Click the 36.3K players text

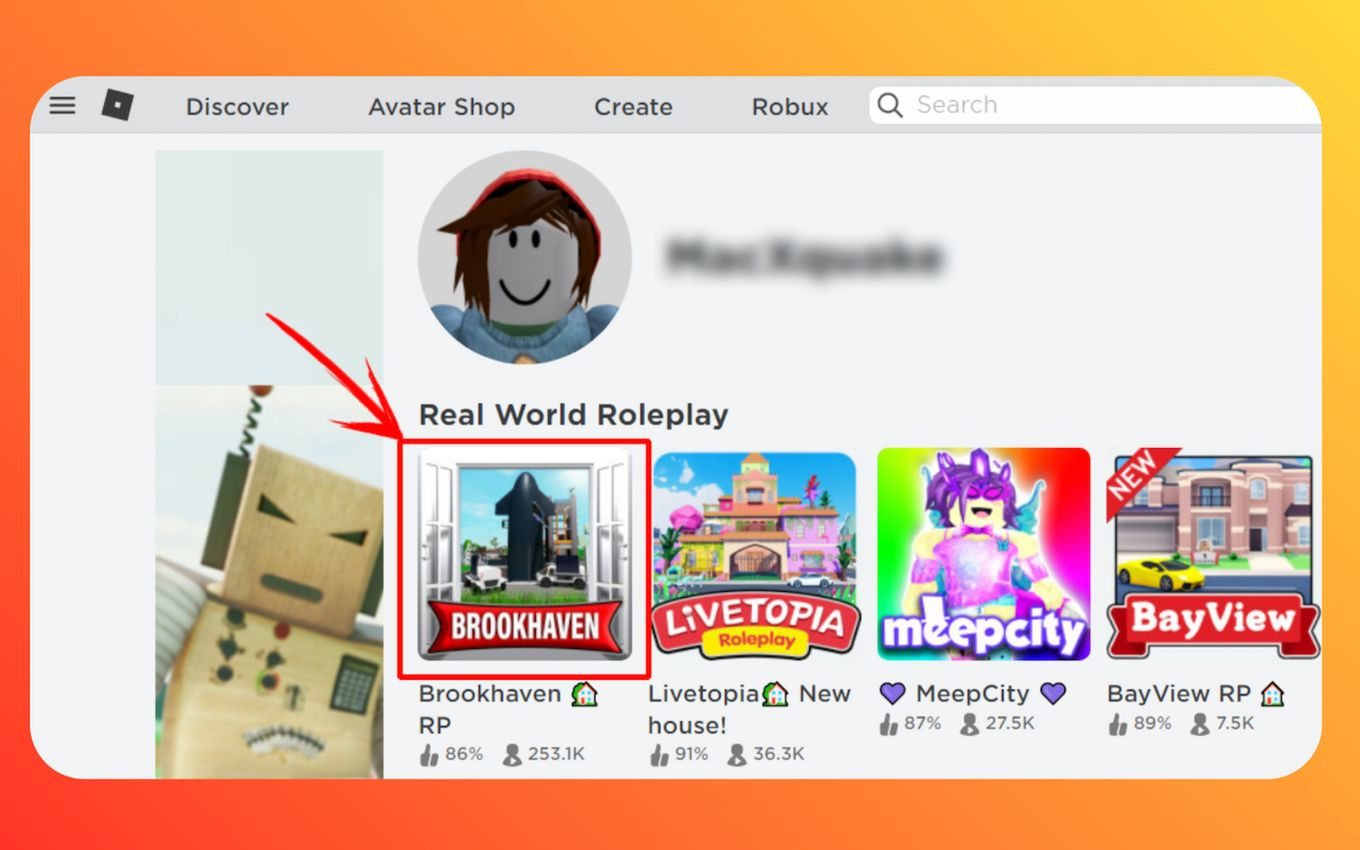[777, 754]
